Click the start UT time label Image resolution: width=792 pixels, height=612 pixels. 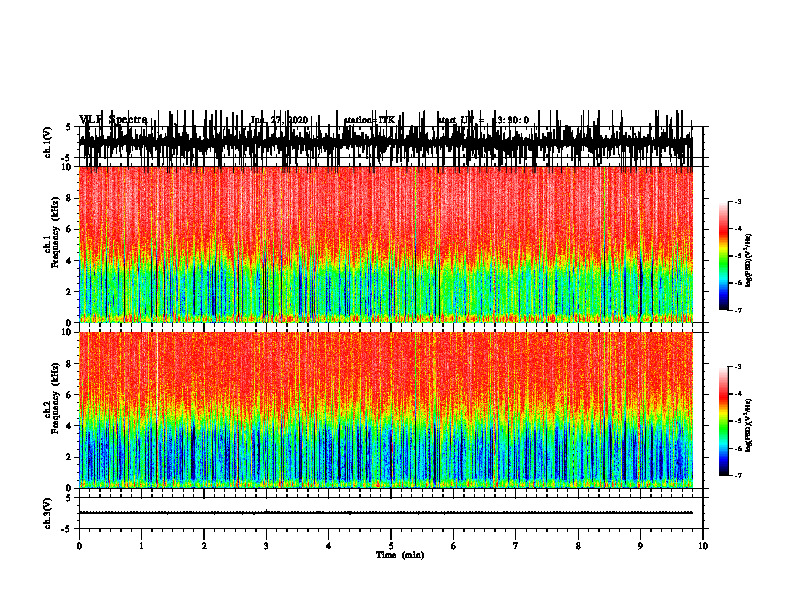[x=483, y=120]
